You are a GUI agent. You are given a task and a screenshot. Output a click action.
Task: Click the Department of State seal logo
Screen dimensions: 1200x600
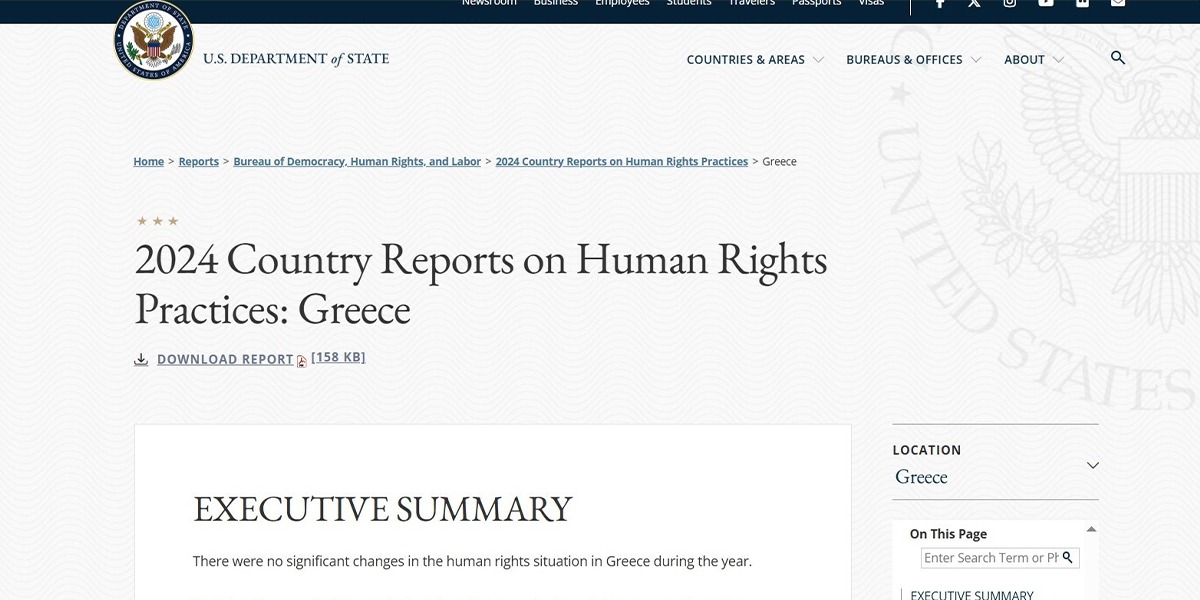coord(153,40)
